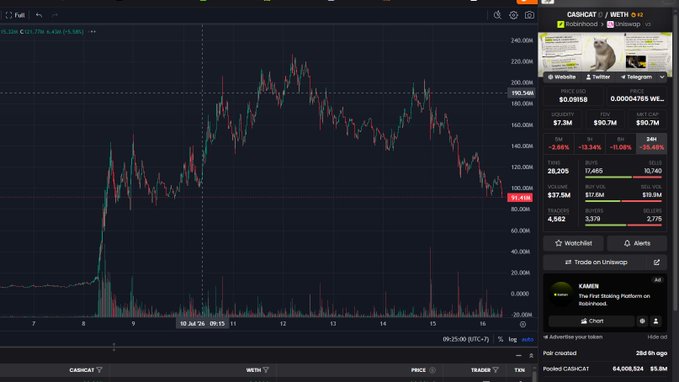Image resolution: width=679 pixels, height=382 pixels.
Task: Filter transactions by CASHCAT amount
Action: [x=100, y=370]
